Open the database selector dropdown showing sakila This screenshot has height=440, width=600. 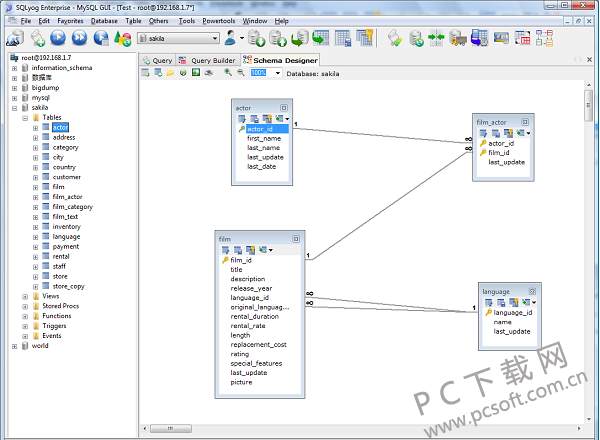(178, 38)
